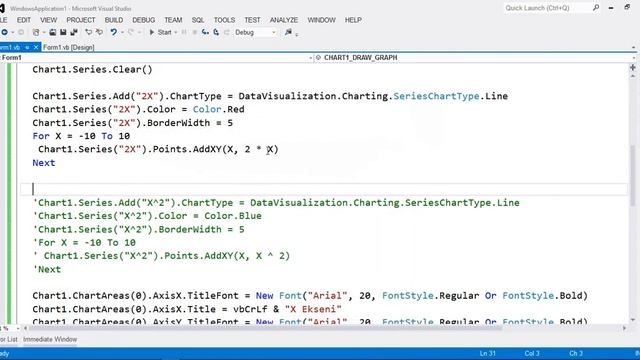Click the Undo arrow icon
The image size is (640, 360).
(x=113, y=32)
